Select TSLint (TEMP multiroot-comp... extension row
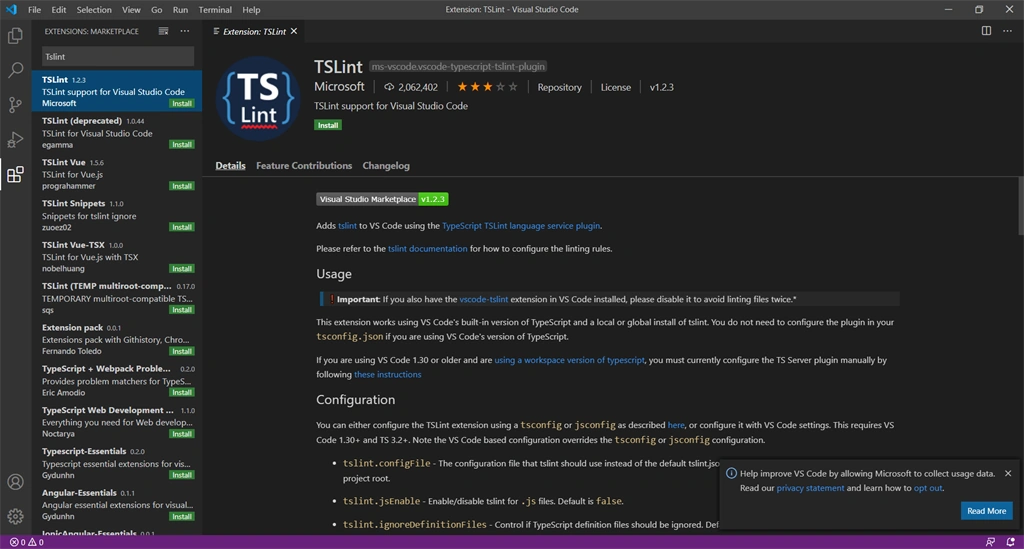The height and width of the screenshot is (549, 1024). click(x=117, y=298)
